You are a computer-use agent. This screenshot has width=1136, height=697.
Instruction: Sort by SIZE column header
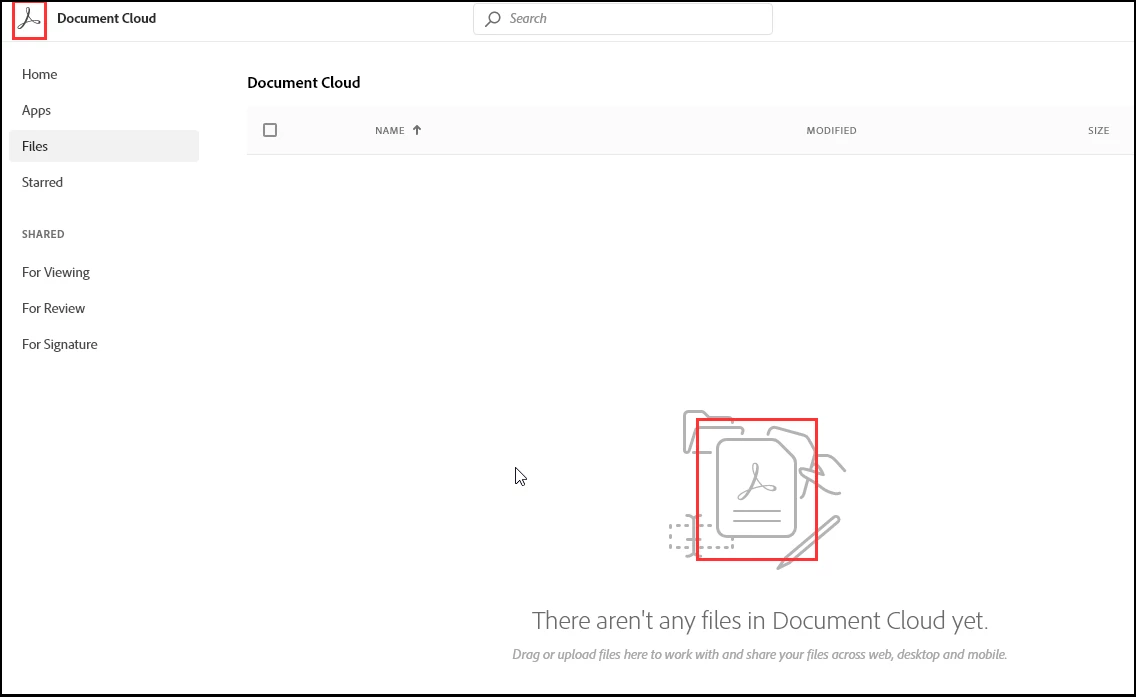(1098, 130)
